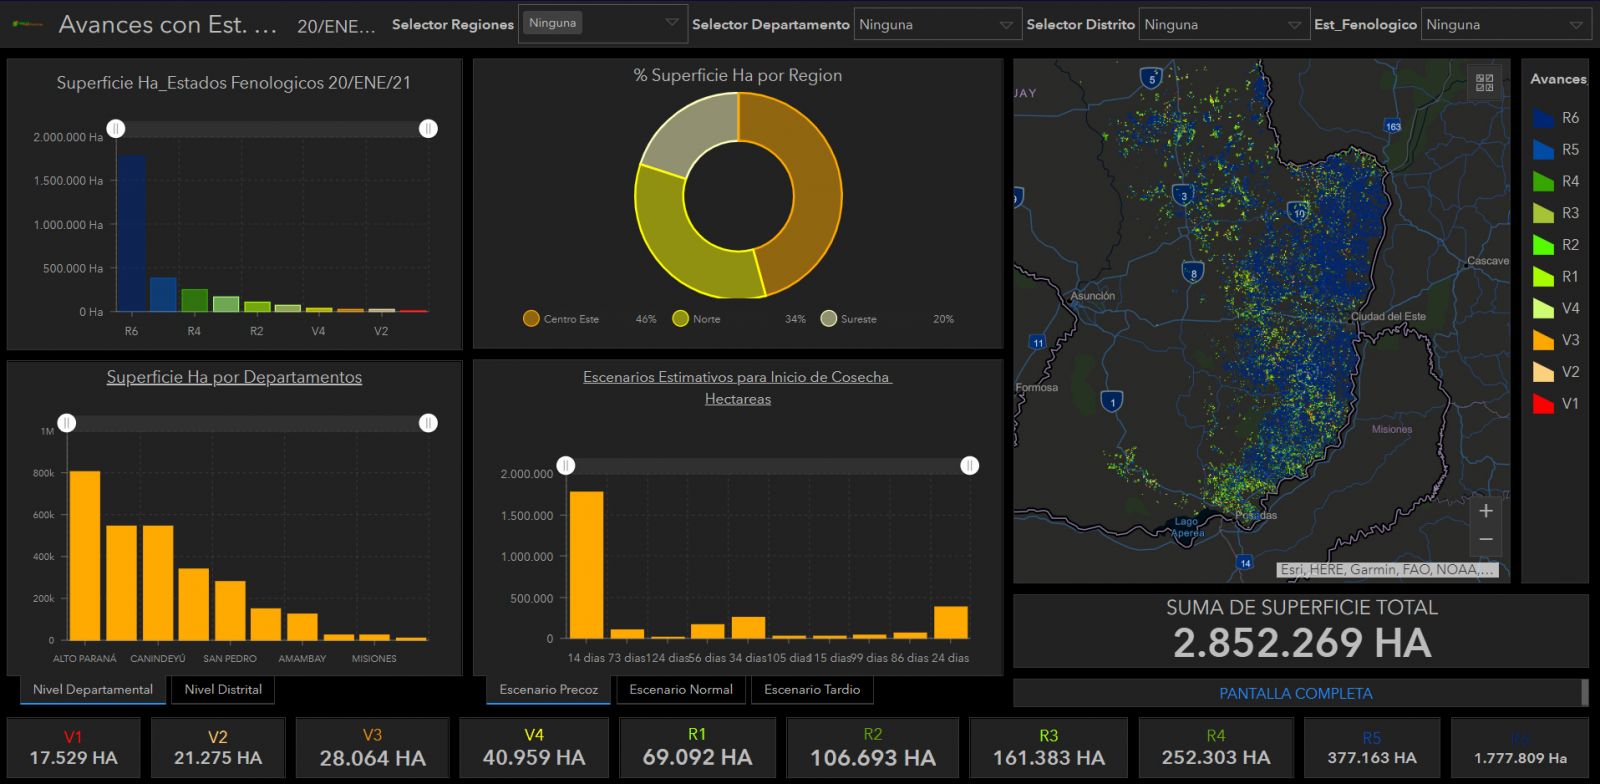The image size is (1600, 784).
Task: Click the V1 red legend symbol
Action: (1543, 404)
